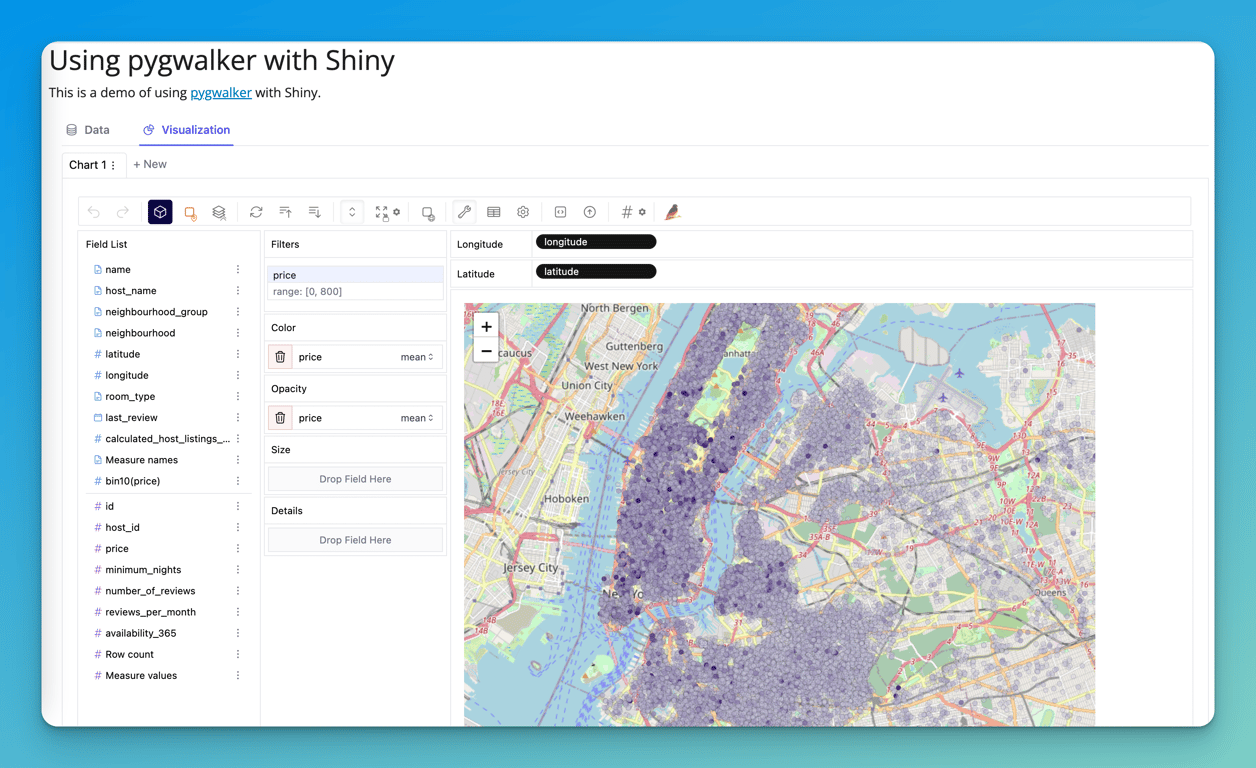The image size is (1256, 768).
Task: Click the redo arrow icon
Action: tap(123, 212)
